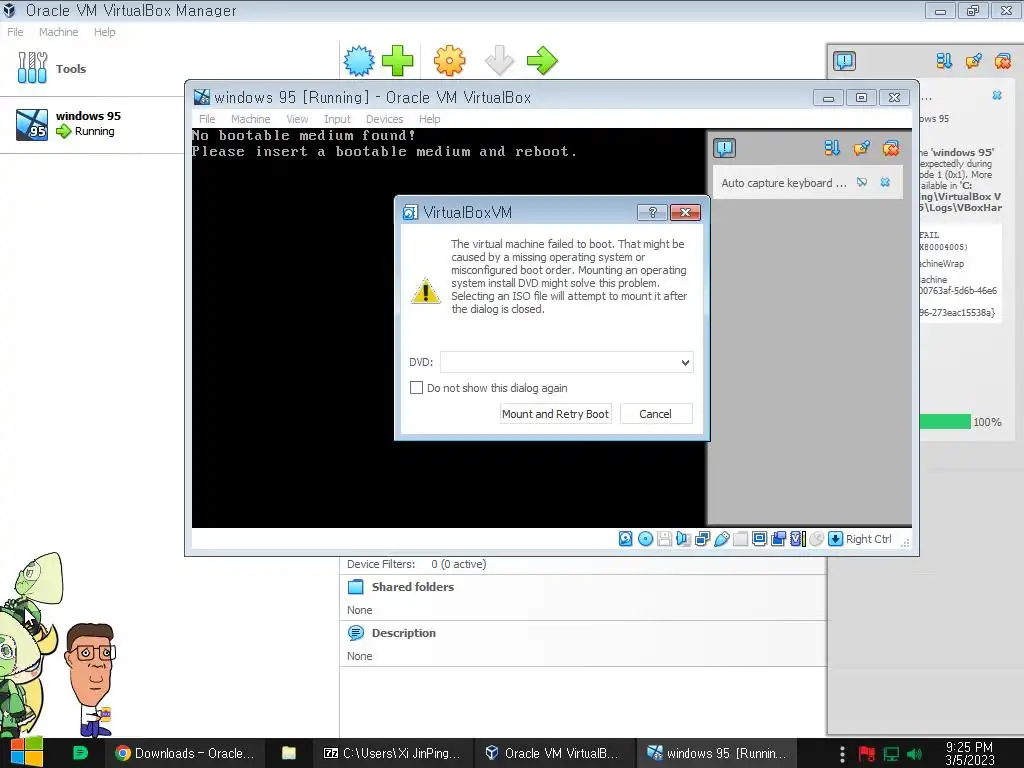Click the optical disc status bar indicator
The width and height of the screenshot is (1024, 768).
click(645, 539)
